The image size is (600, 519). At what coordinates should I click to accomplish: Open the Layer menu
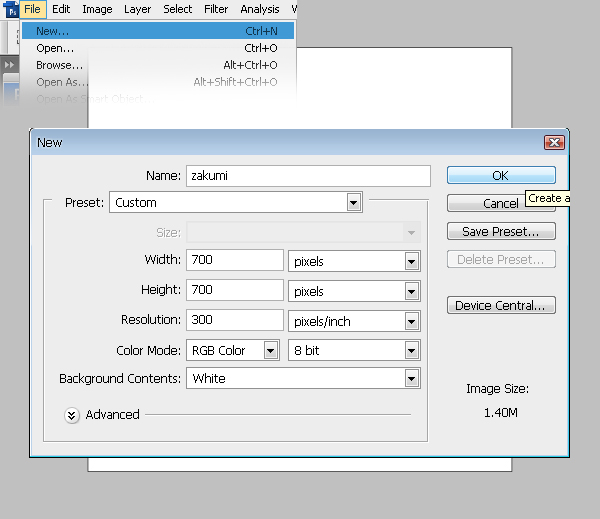pyautogui.click(x=137, y=9)
